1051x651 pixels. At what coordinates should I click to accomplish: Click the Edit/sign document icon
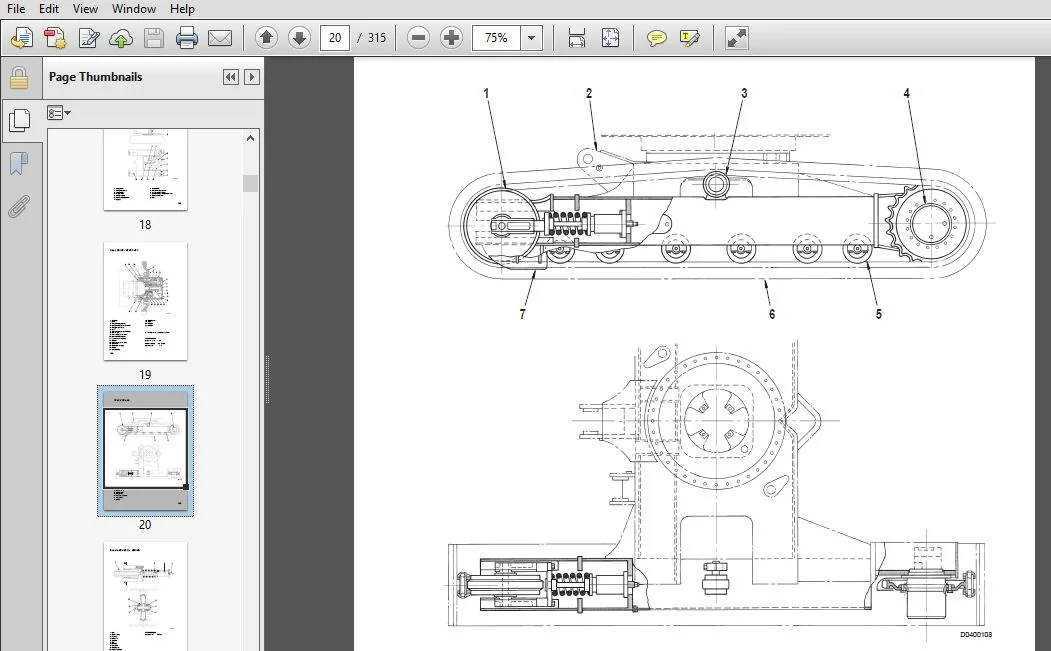point(88,38)
